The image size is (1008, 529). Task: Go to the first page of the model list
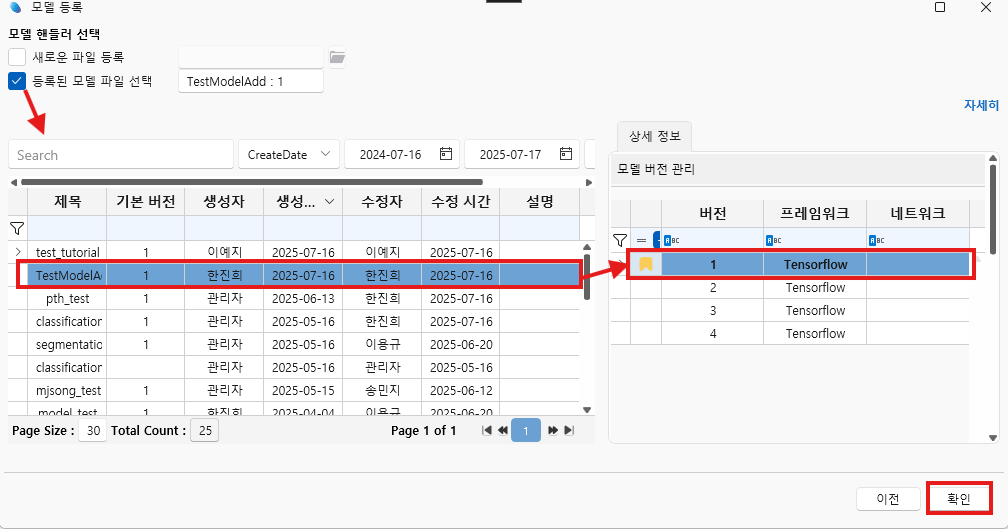click(487, 431)
